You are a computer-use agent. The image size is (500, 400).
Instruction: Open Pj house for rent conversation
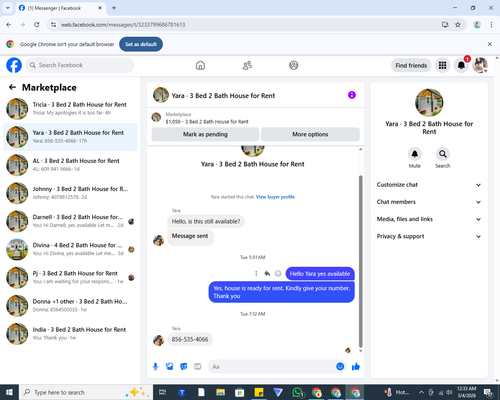(x=70, y=277)
